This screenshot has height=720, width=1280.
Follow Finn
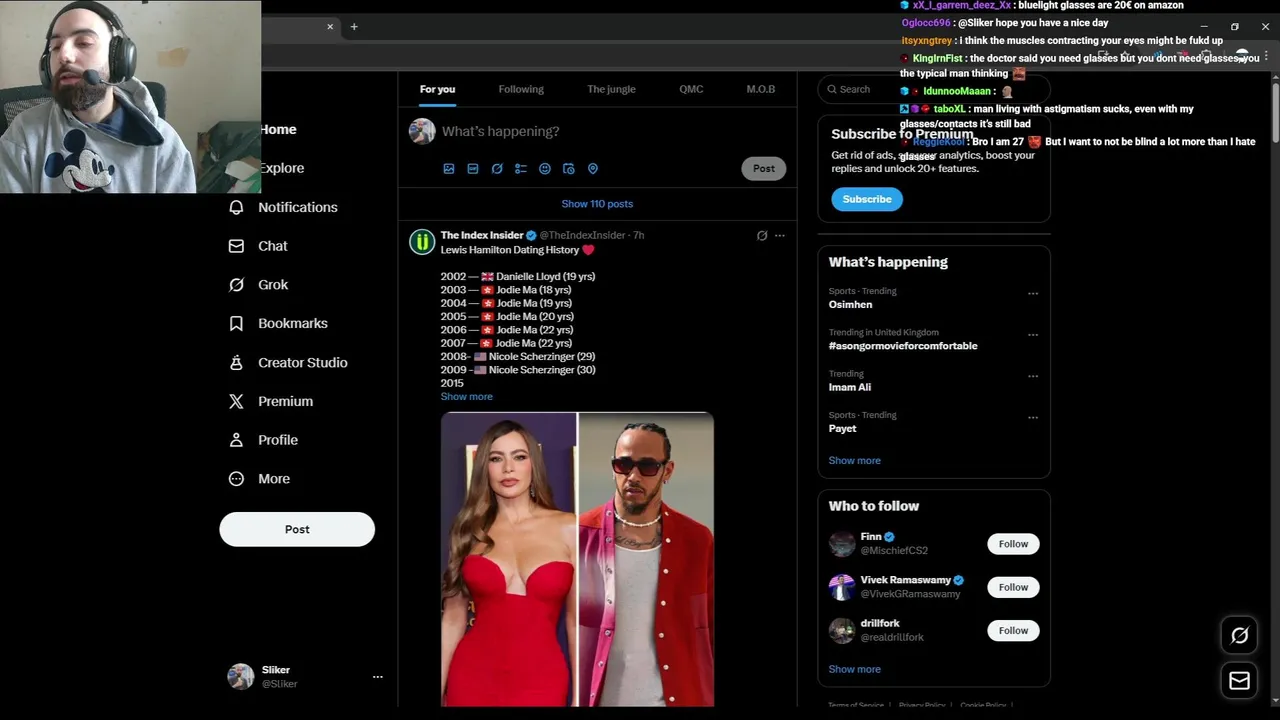[x=1013, y=544]
